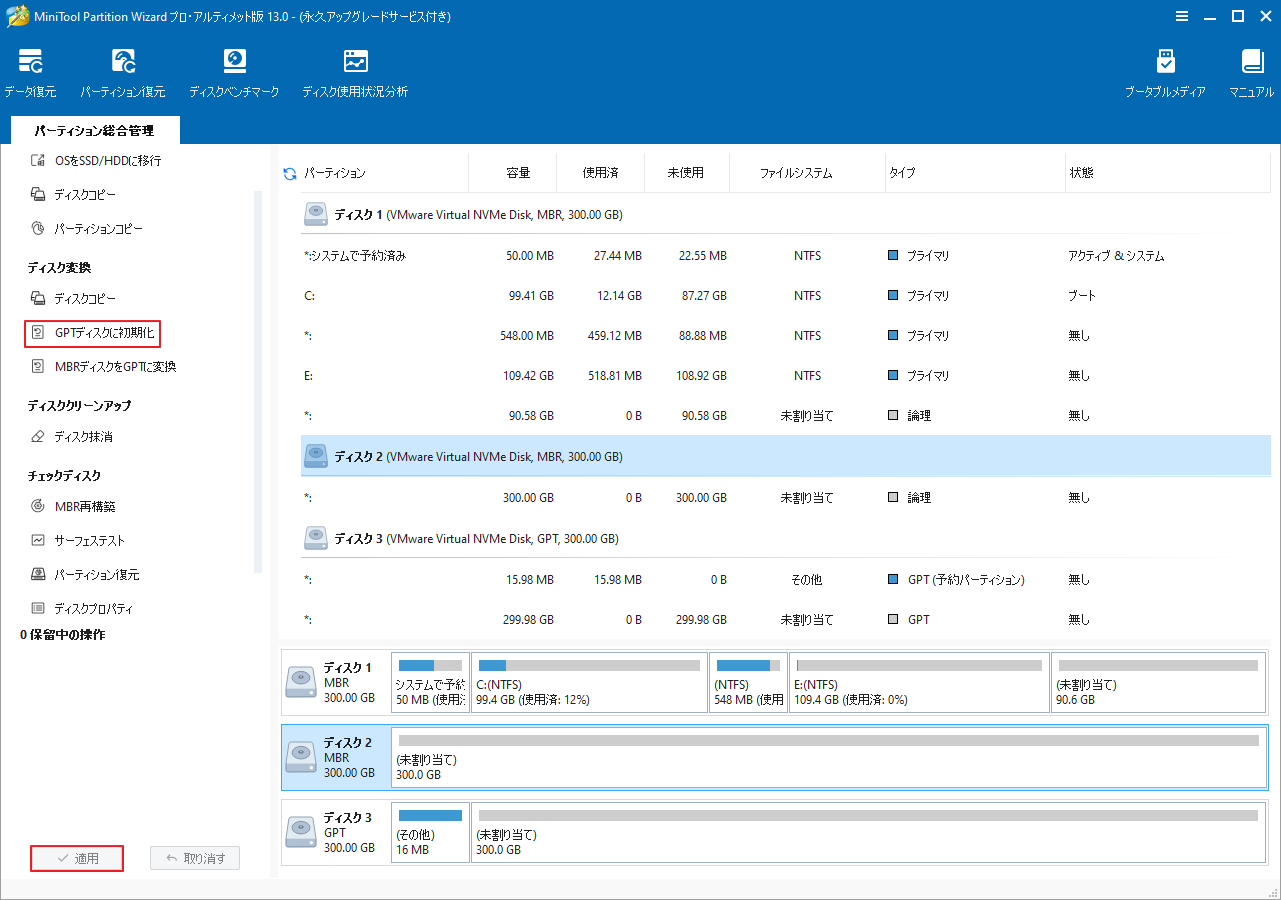Click the Undo button

click(194, 858)
